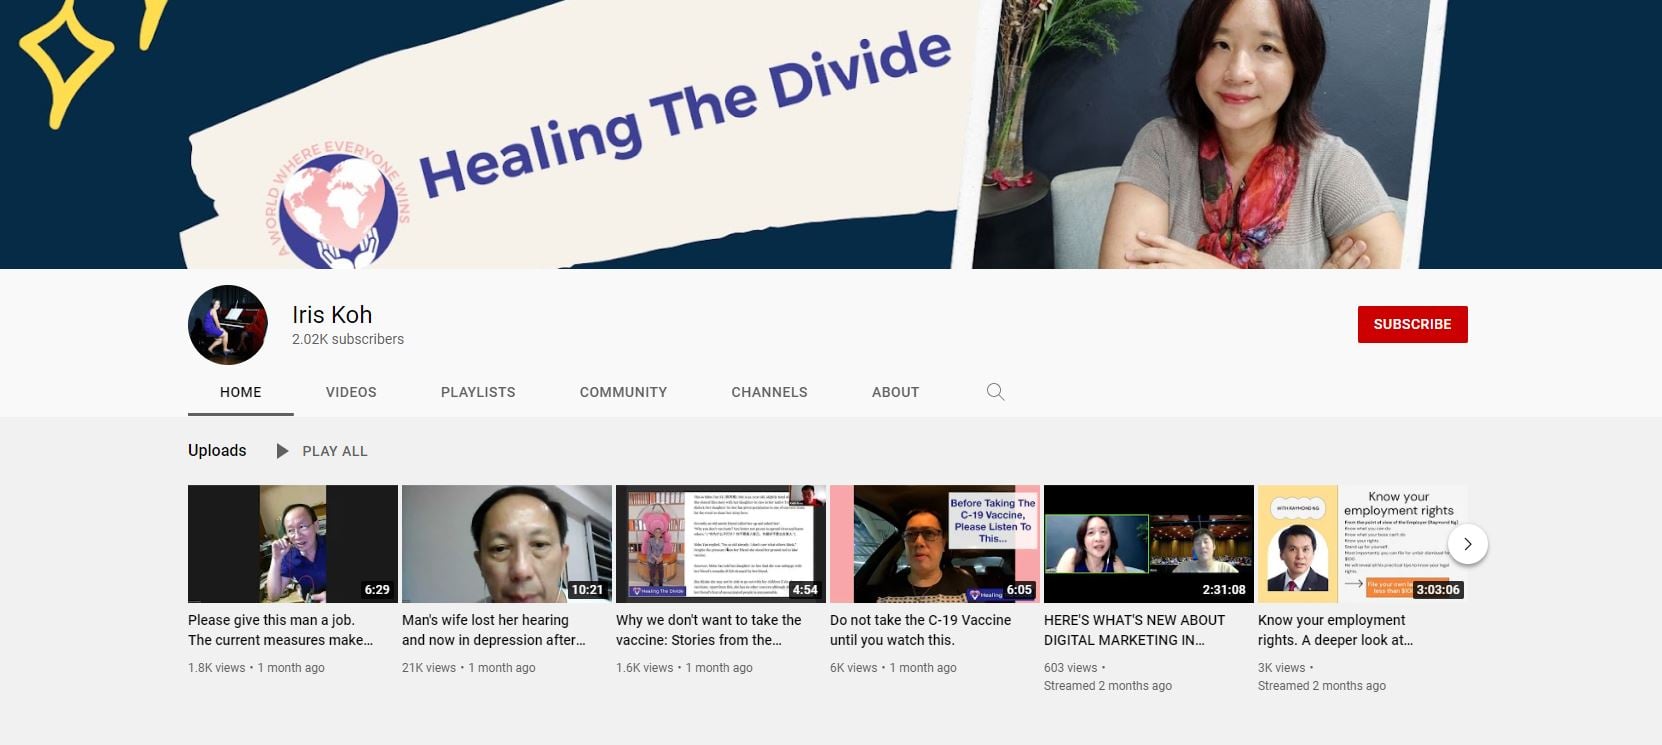Open the 'Before Taking The C-19 Vaccine' thumbnail
Viewport: 1662px width, 745px height.
pos(935,543)
